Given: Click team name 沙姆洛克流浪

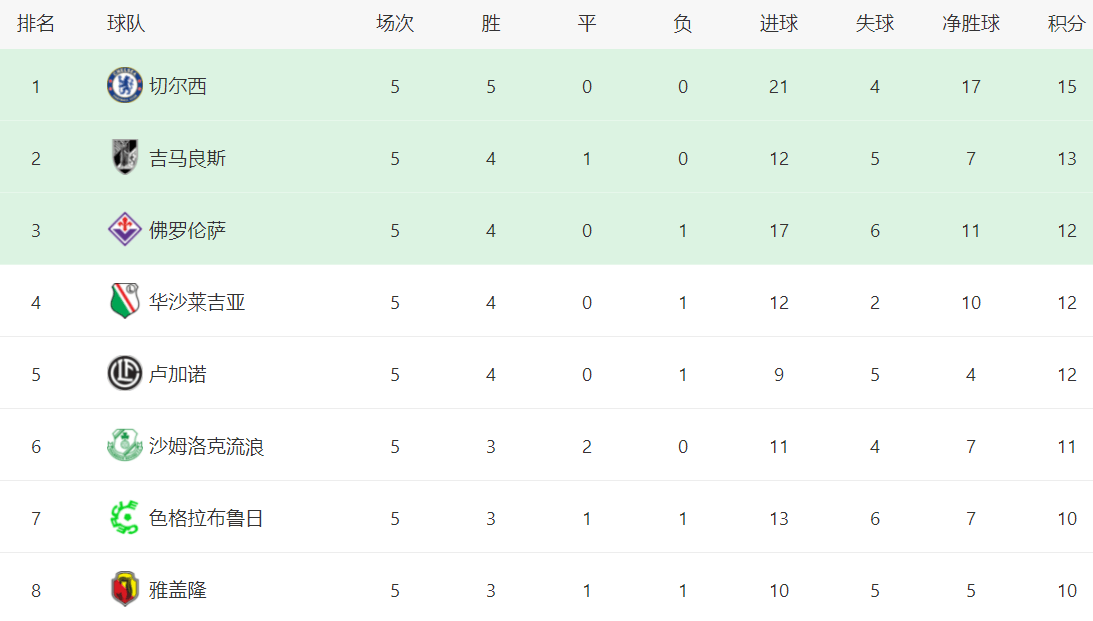Looking at the screenshot, I should coord(206,446).
